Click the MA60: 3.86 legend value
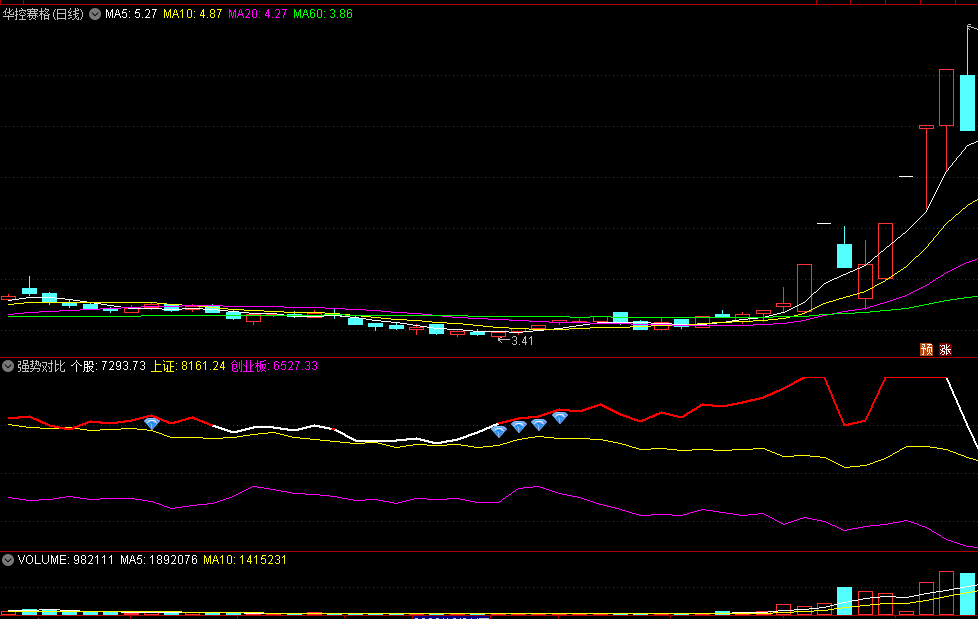 pos(323,14)
